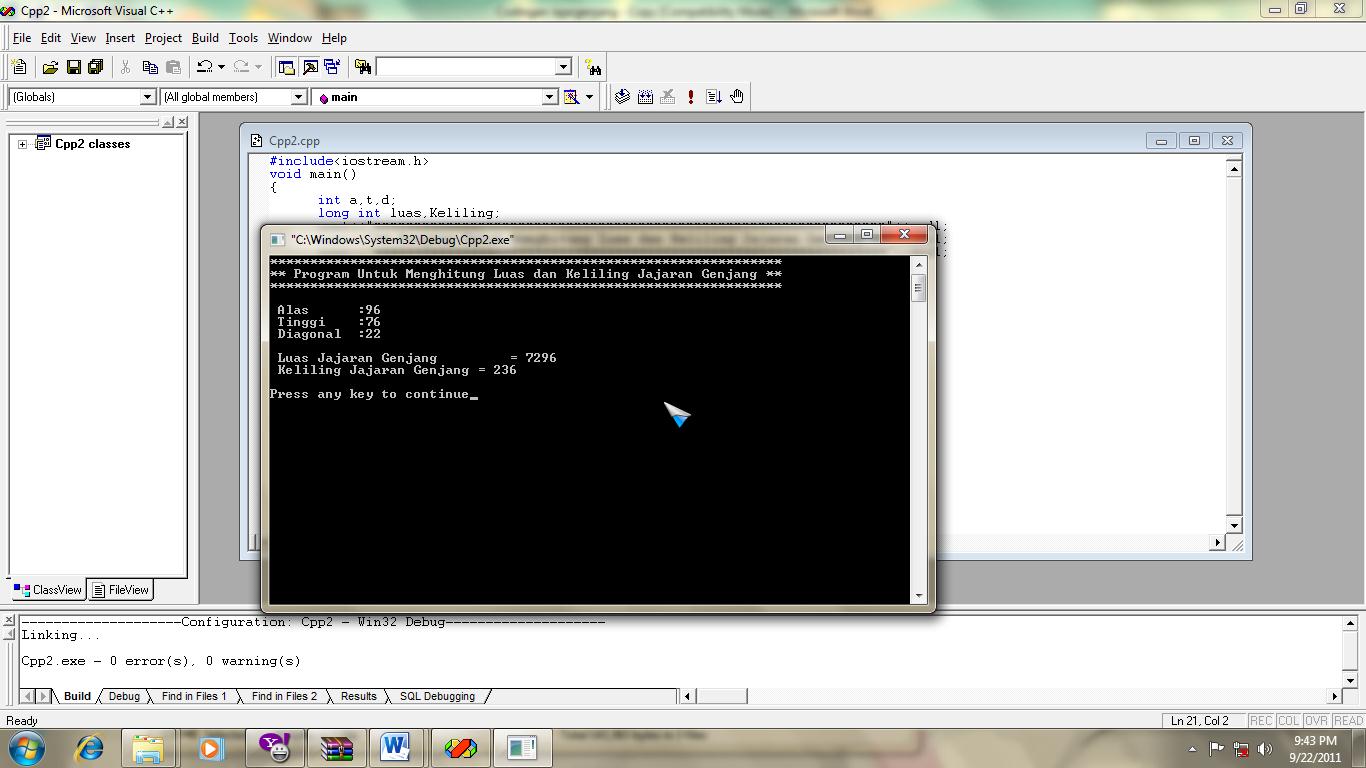Click inside the Find text box
This screenshot has height=768, width=1366.
[466, 67]
